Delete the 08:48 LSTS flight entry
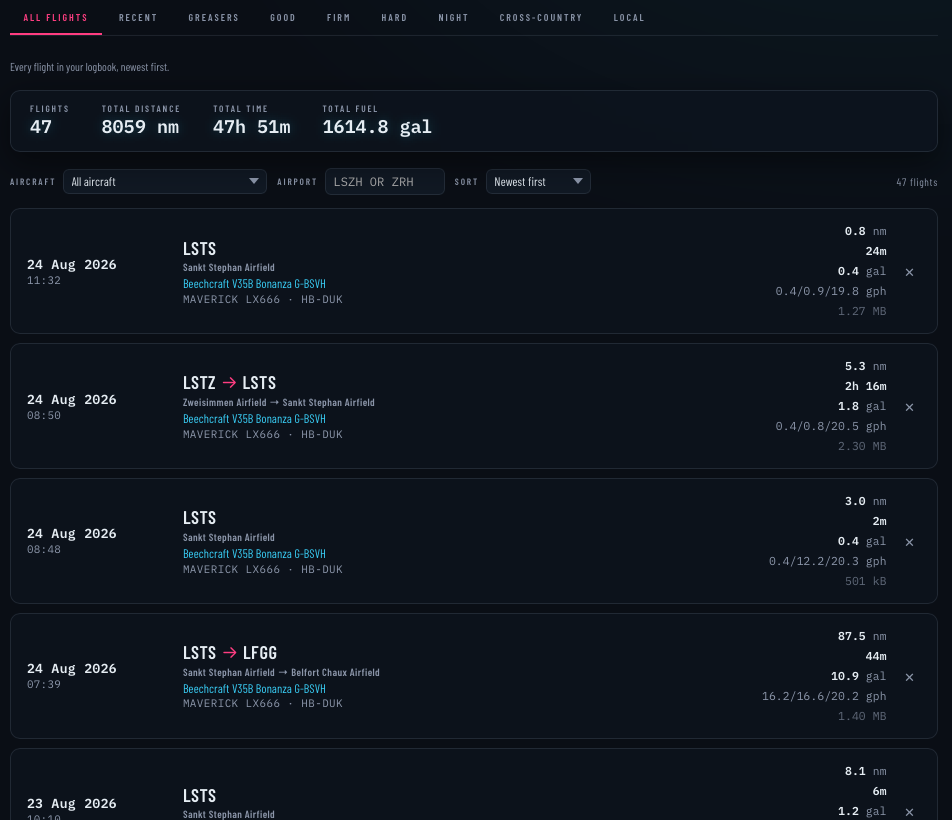The width and height of the screenshot is (952, 820). (909, 542)
